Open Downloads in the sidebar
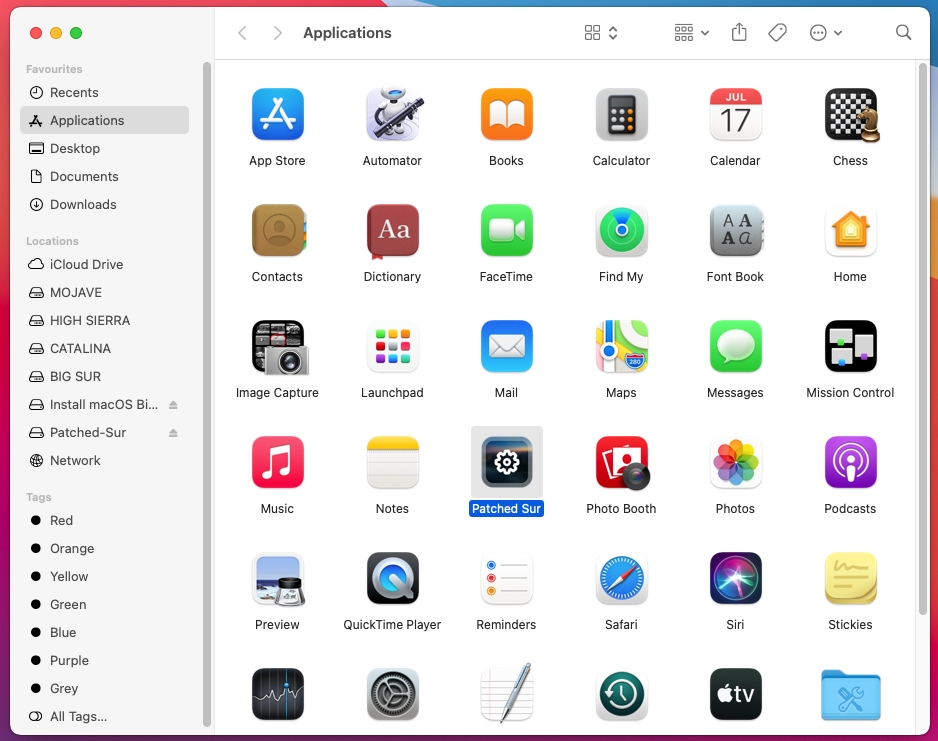The height and width of the screenshot is (741, 938). click(x=105, y=205)
